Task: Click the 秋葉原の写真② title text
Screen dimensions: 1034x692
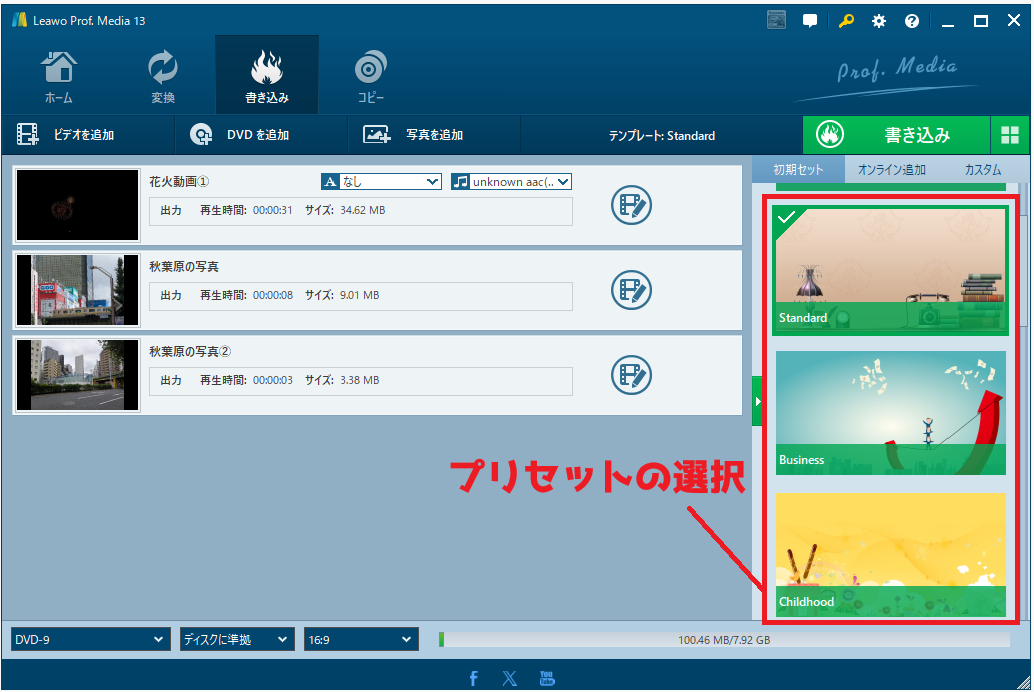Action: coord(190,352)
